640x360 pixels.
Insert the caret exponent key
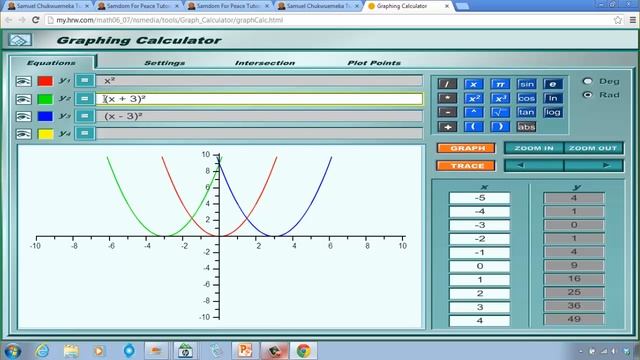click(x=473, y=112)
